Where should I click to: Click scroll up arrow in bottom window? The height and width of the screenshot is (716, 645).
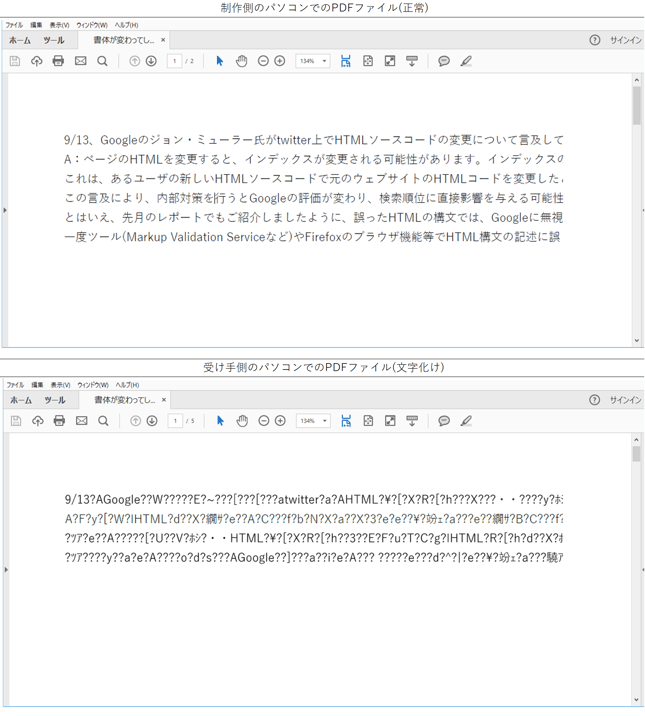click(x=637, y=440)
